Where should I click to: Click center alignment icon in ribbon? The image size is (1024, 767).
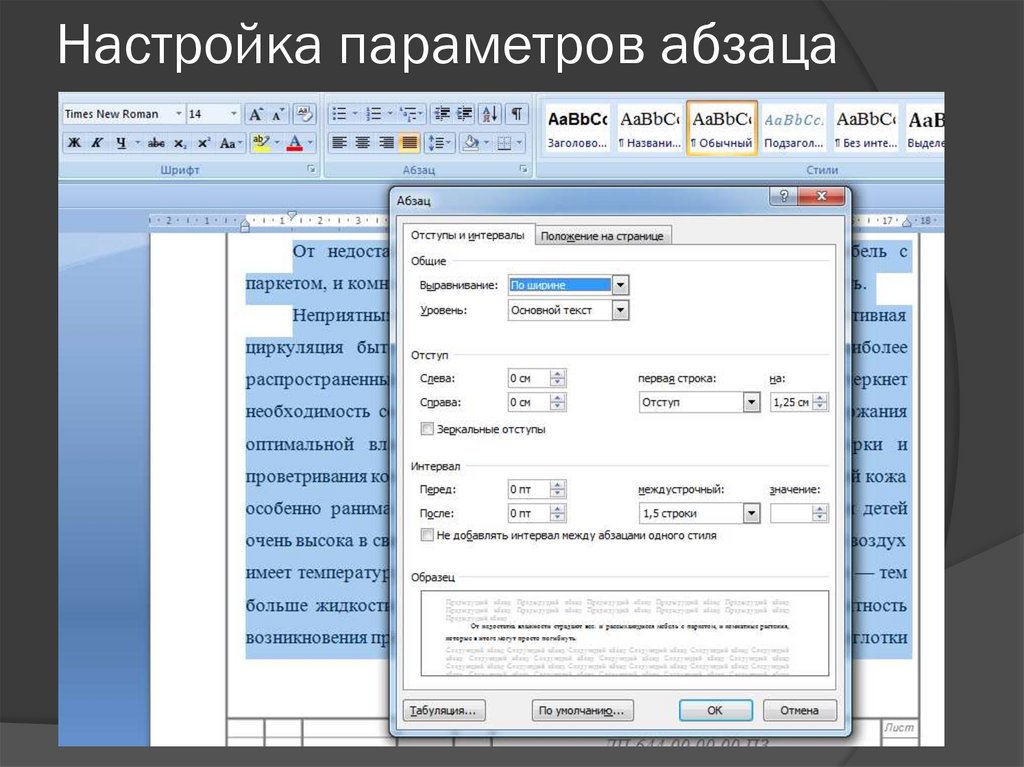click(363, 143)
